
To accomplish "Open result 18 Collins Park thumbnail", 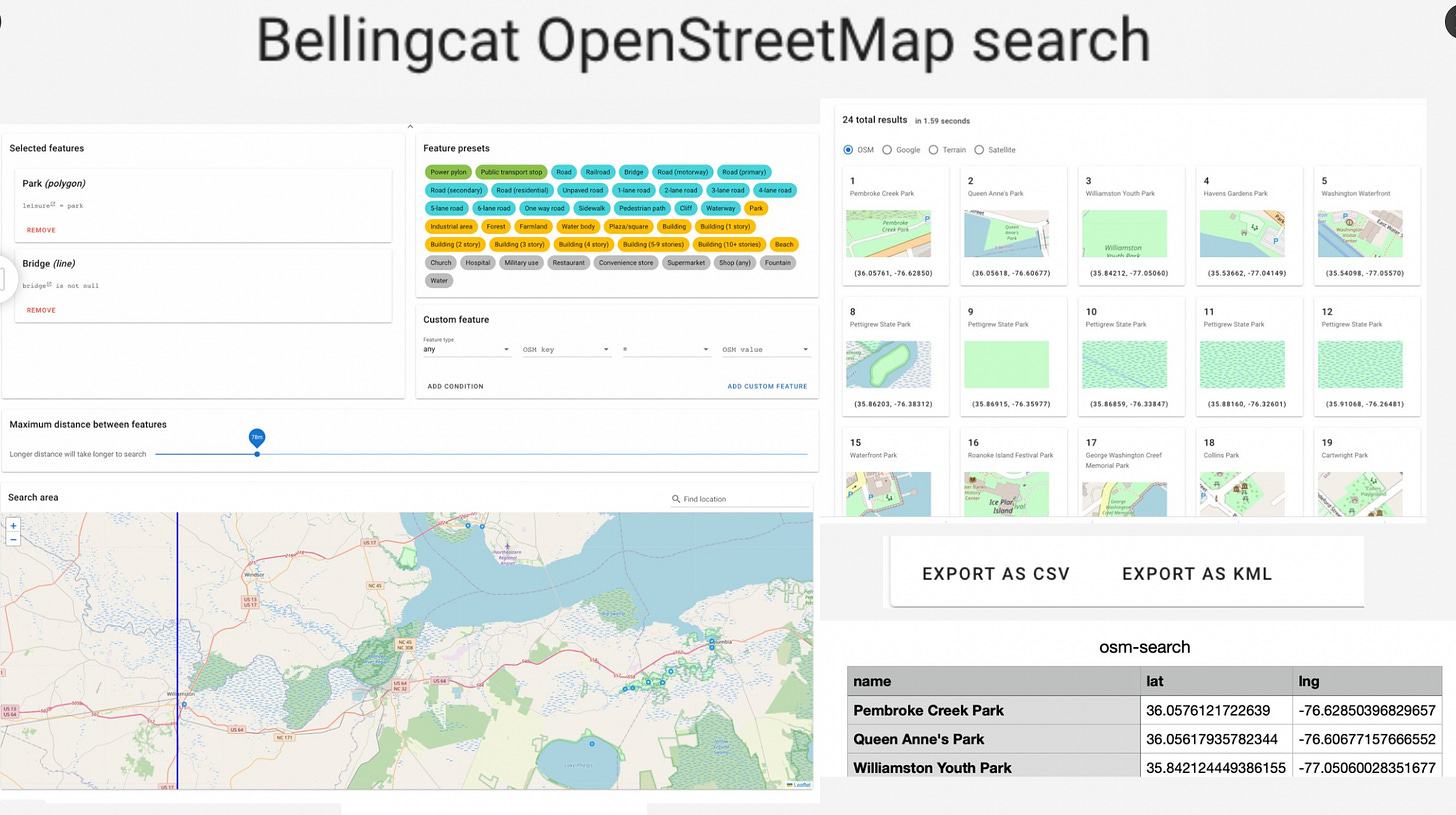I will 1243,494.
